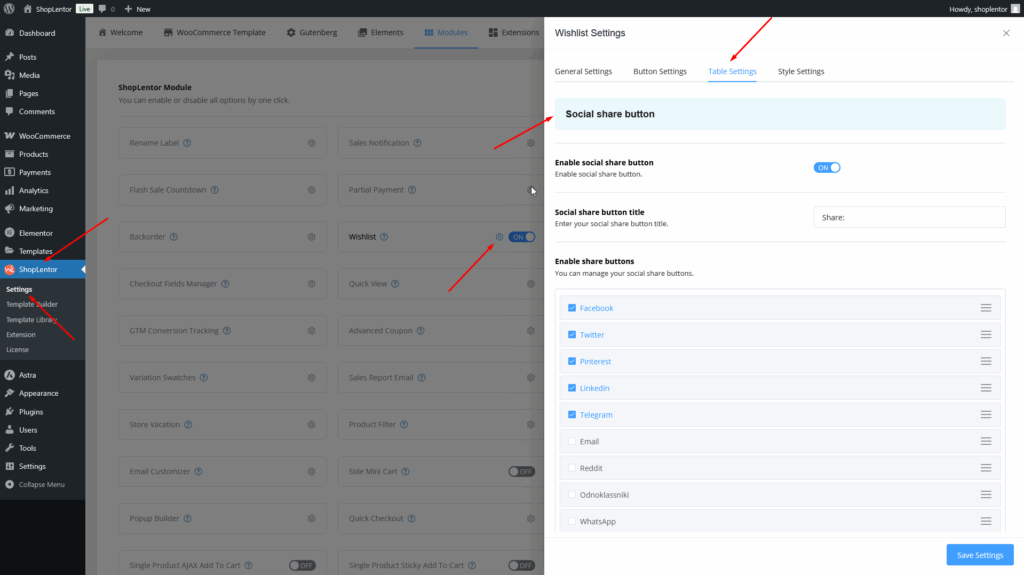
Task: Uncheck the Pinterest share checkbox
Action: pos(572,361)
